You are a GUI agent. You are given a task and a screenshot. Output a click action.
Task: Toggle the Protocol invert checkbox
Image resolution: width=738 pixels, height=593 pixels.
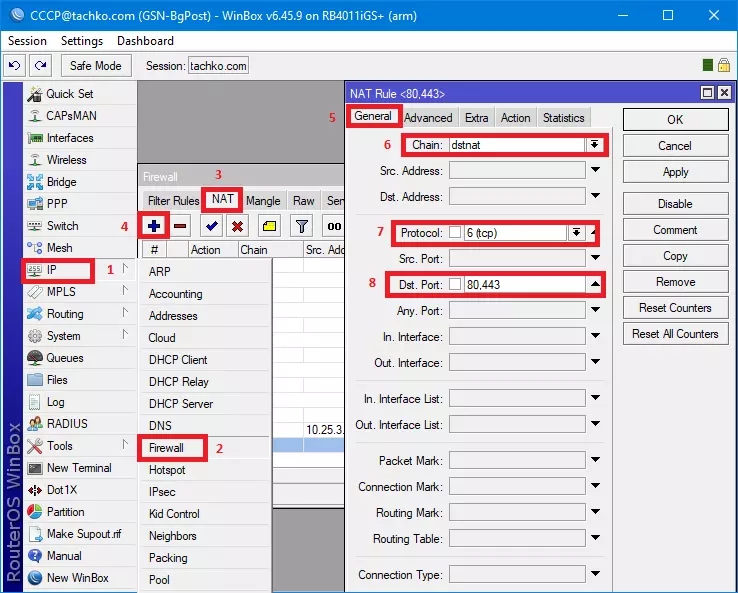pos(455,233)
